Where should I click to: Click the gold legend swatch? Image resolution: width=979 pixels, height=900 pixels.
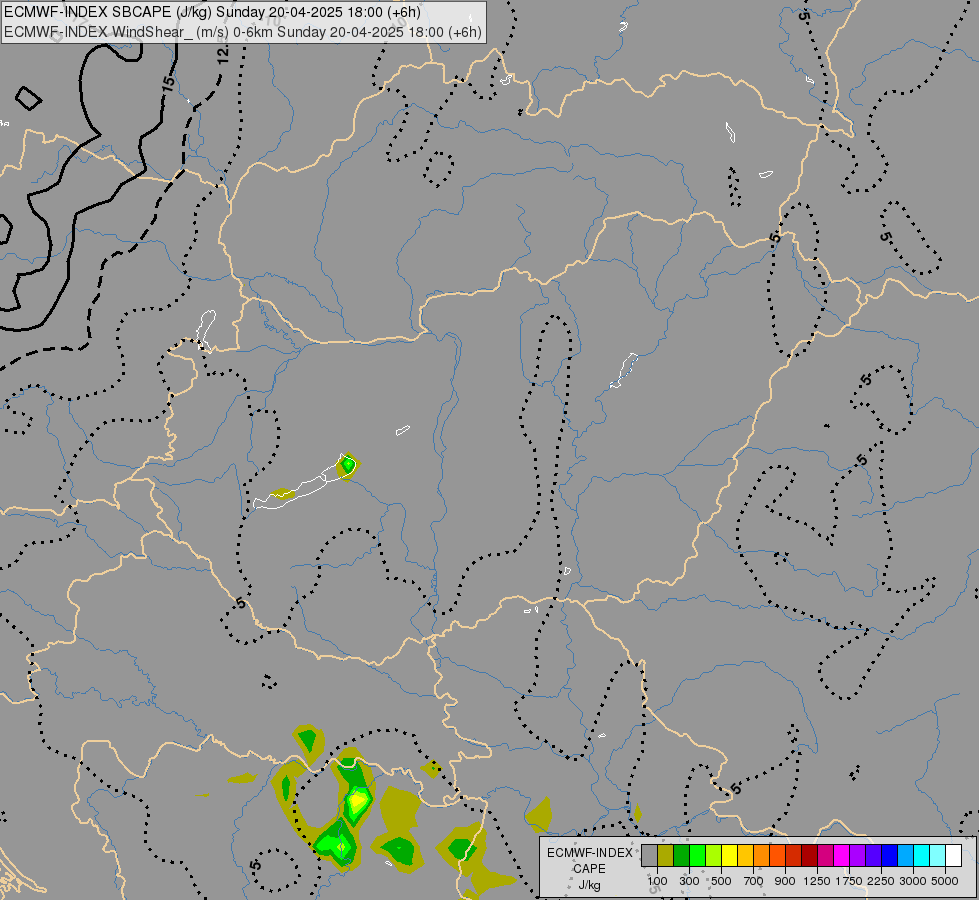(x=745, y=855)
